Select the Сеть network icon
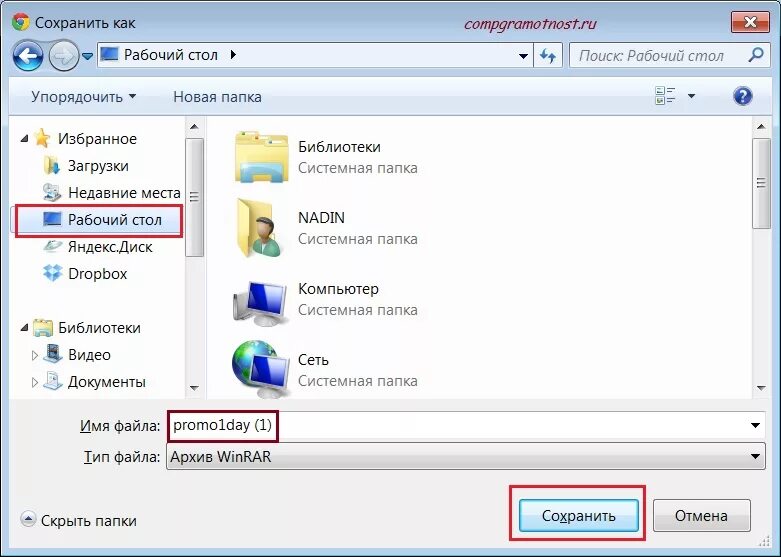This screenshot has width=781, height=557. 261,370
